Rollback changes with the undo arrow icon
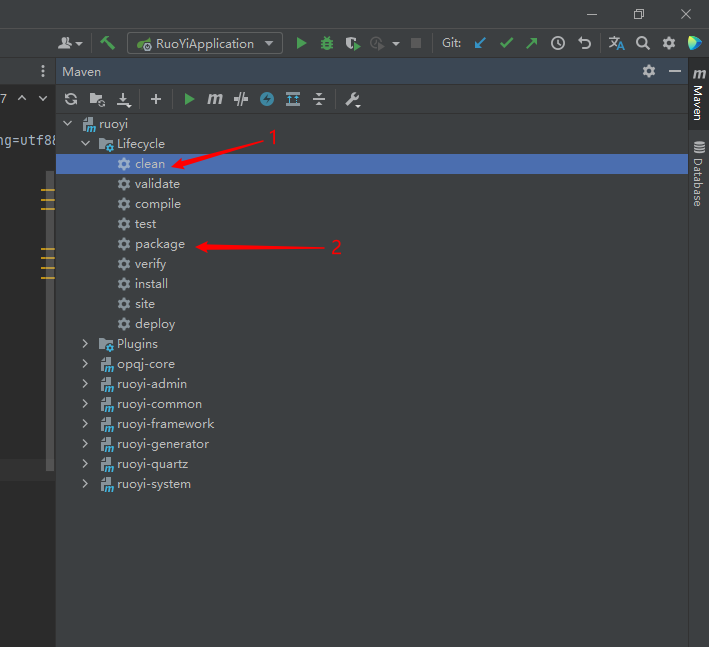This screenshot has height=647, width=709. tap(584, 43)
